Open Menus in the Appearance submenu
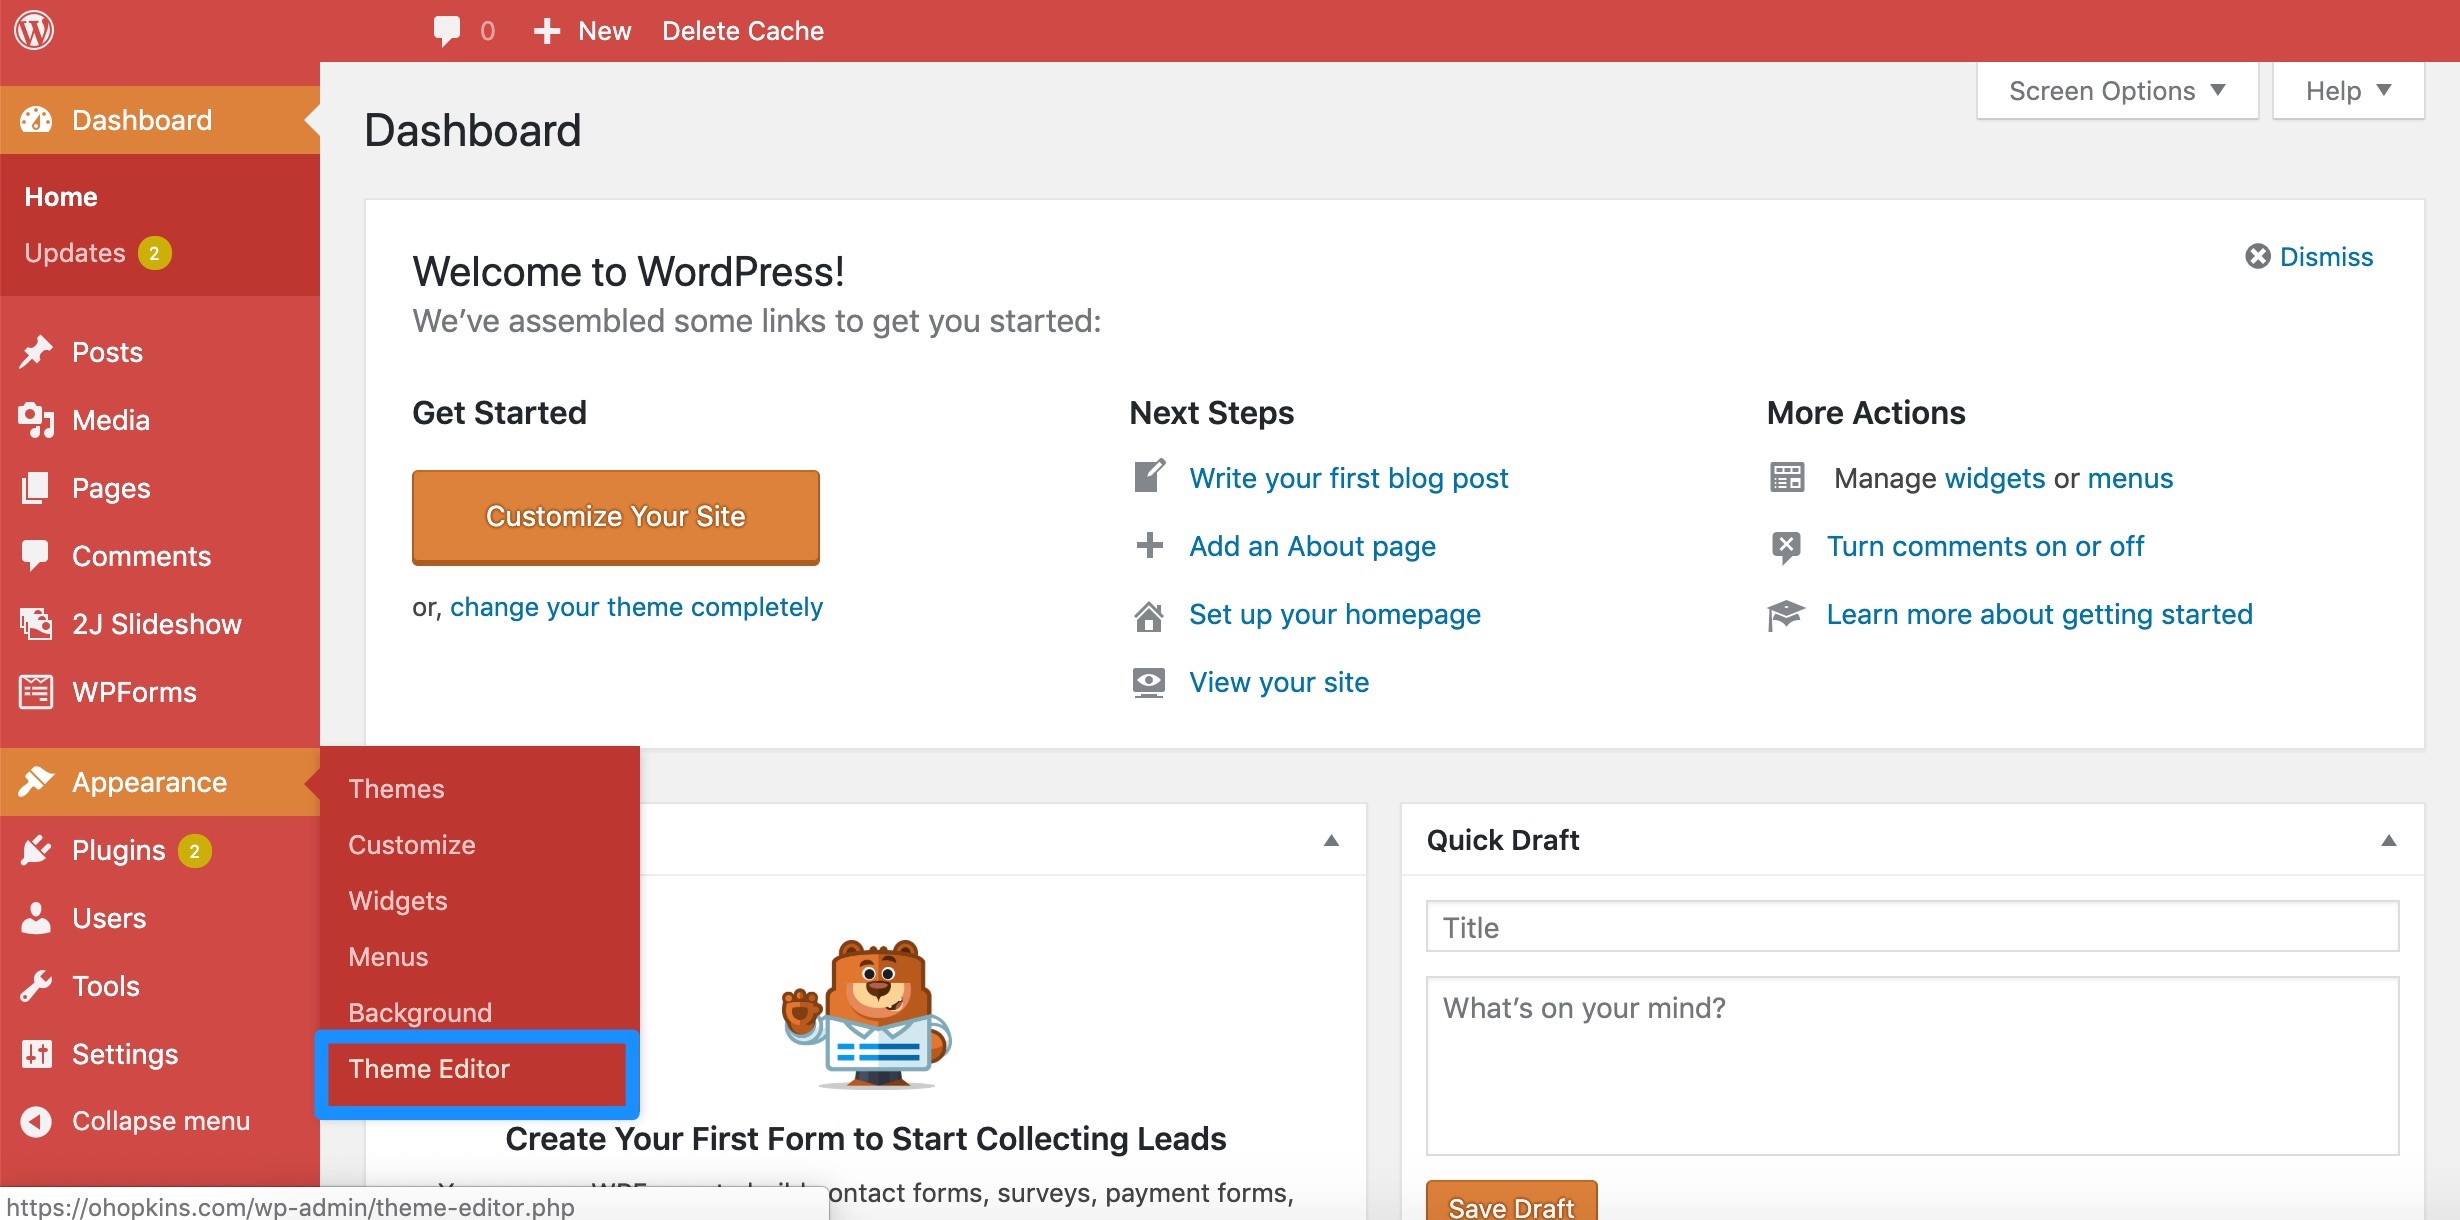This screenshot has height=1220, width=2460. click(388, 957)
